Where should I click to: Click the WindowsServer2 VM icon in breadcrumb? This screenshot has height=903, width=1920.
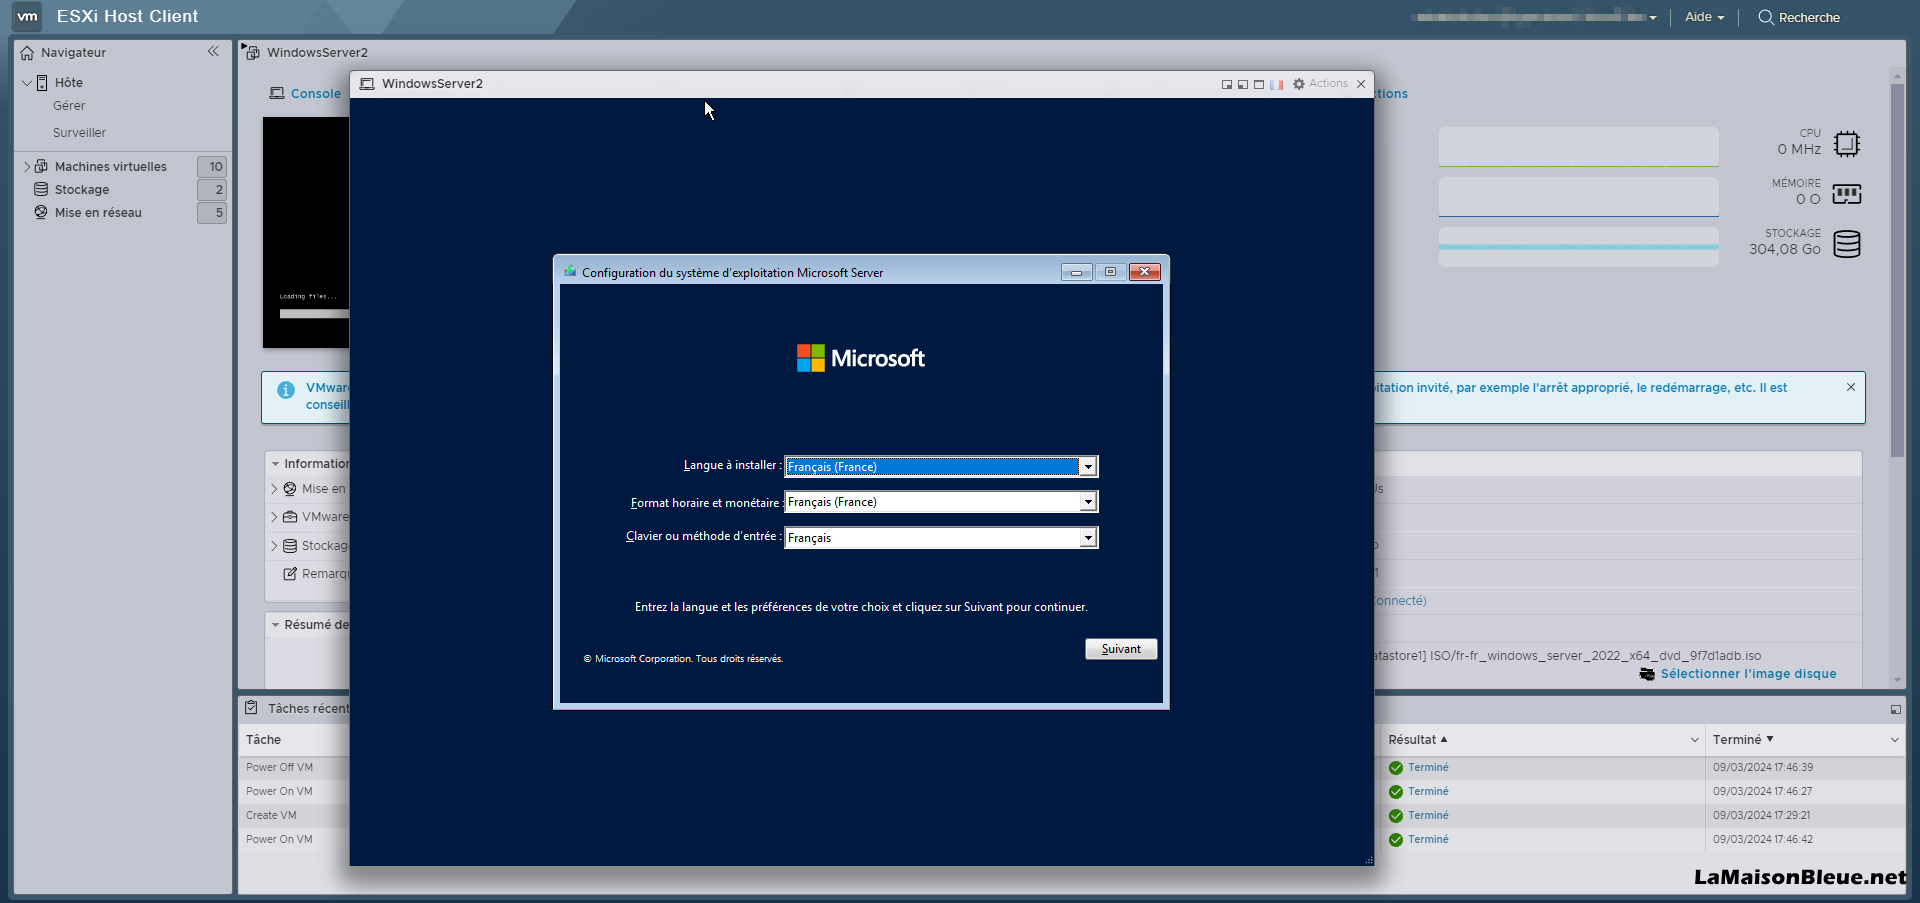251,51
